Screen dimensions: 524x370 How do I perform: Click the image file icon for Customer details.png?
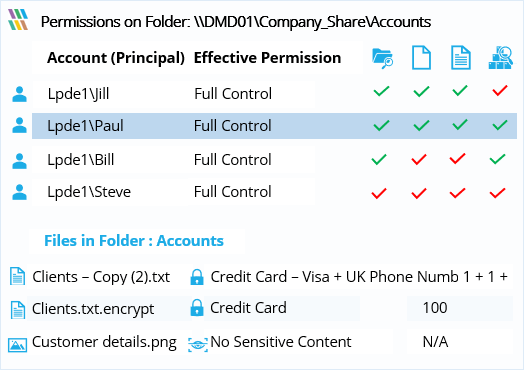[17, 345]
